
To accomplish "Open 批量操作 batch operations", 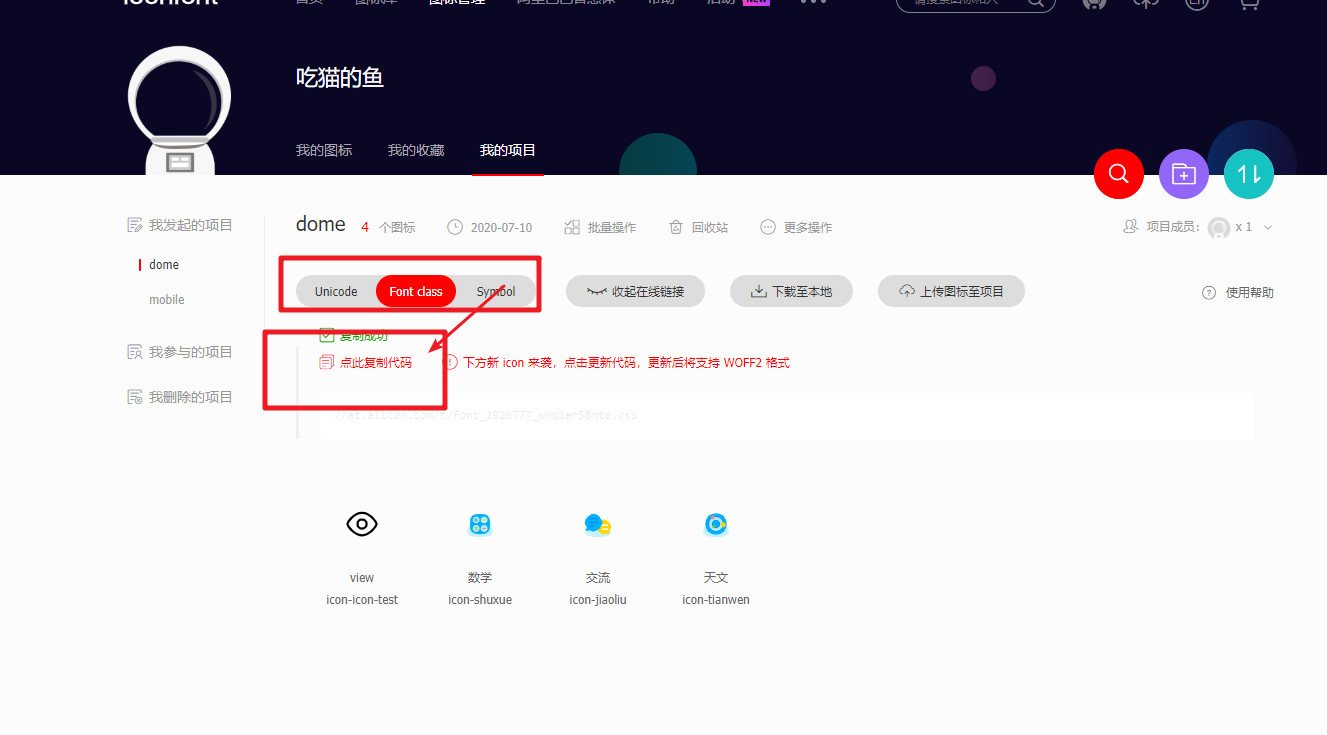I will [600, 227].
